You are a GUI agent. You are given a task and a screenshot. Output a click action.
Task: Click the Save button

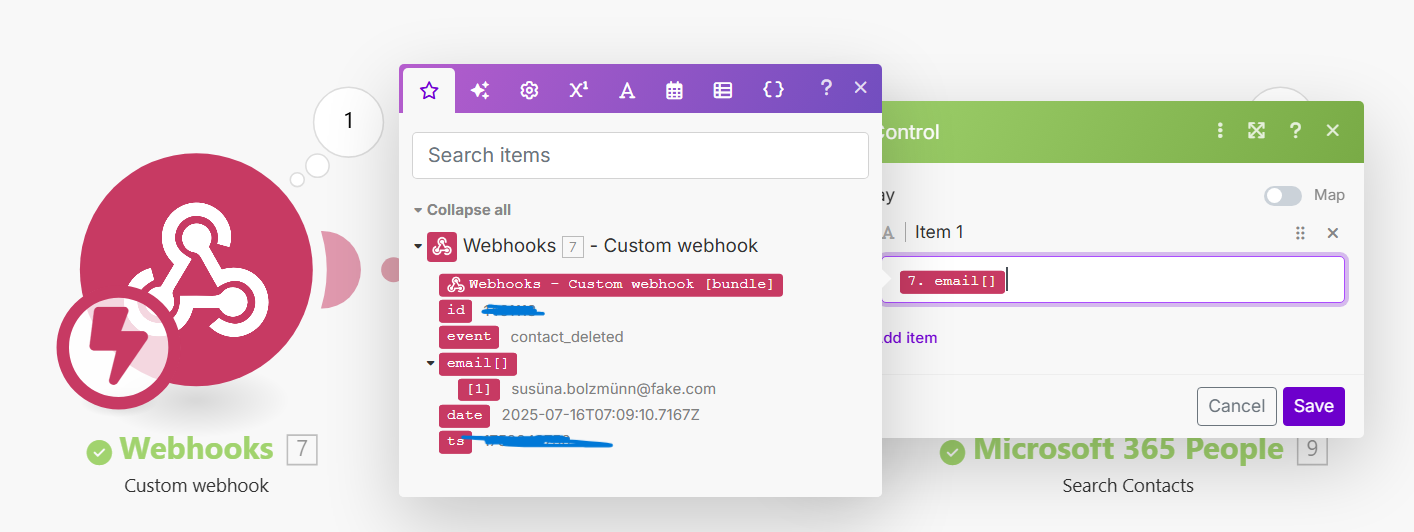(1314, 406)
